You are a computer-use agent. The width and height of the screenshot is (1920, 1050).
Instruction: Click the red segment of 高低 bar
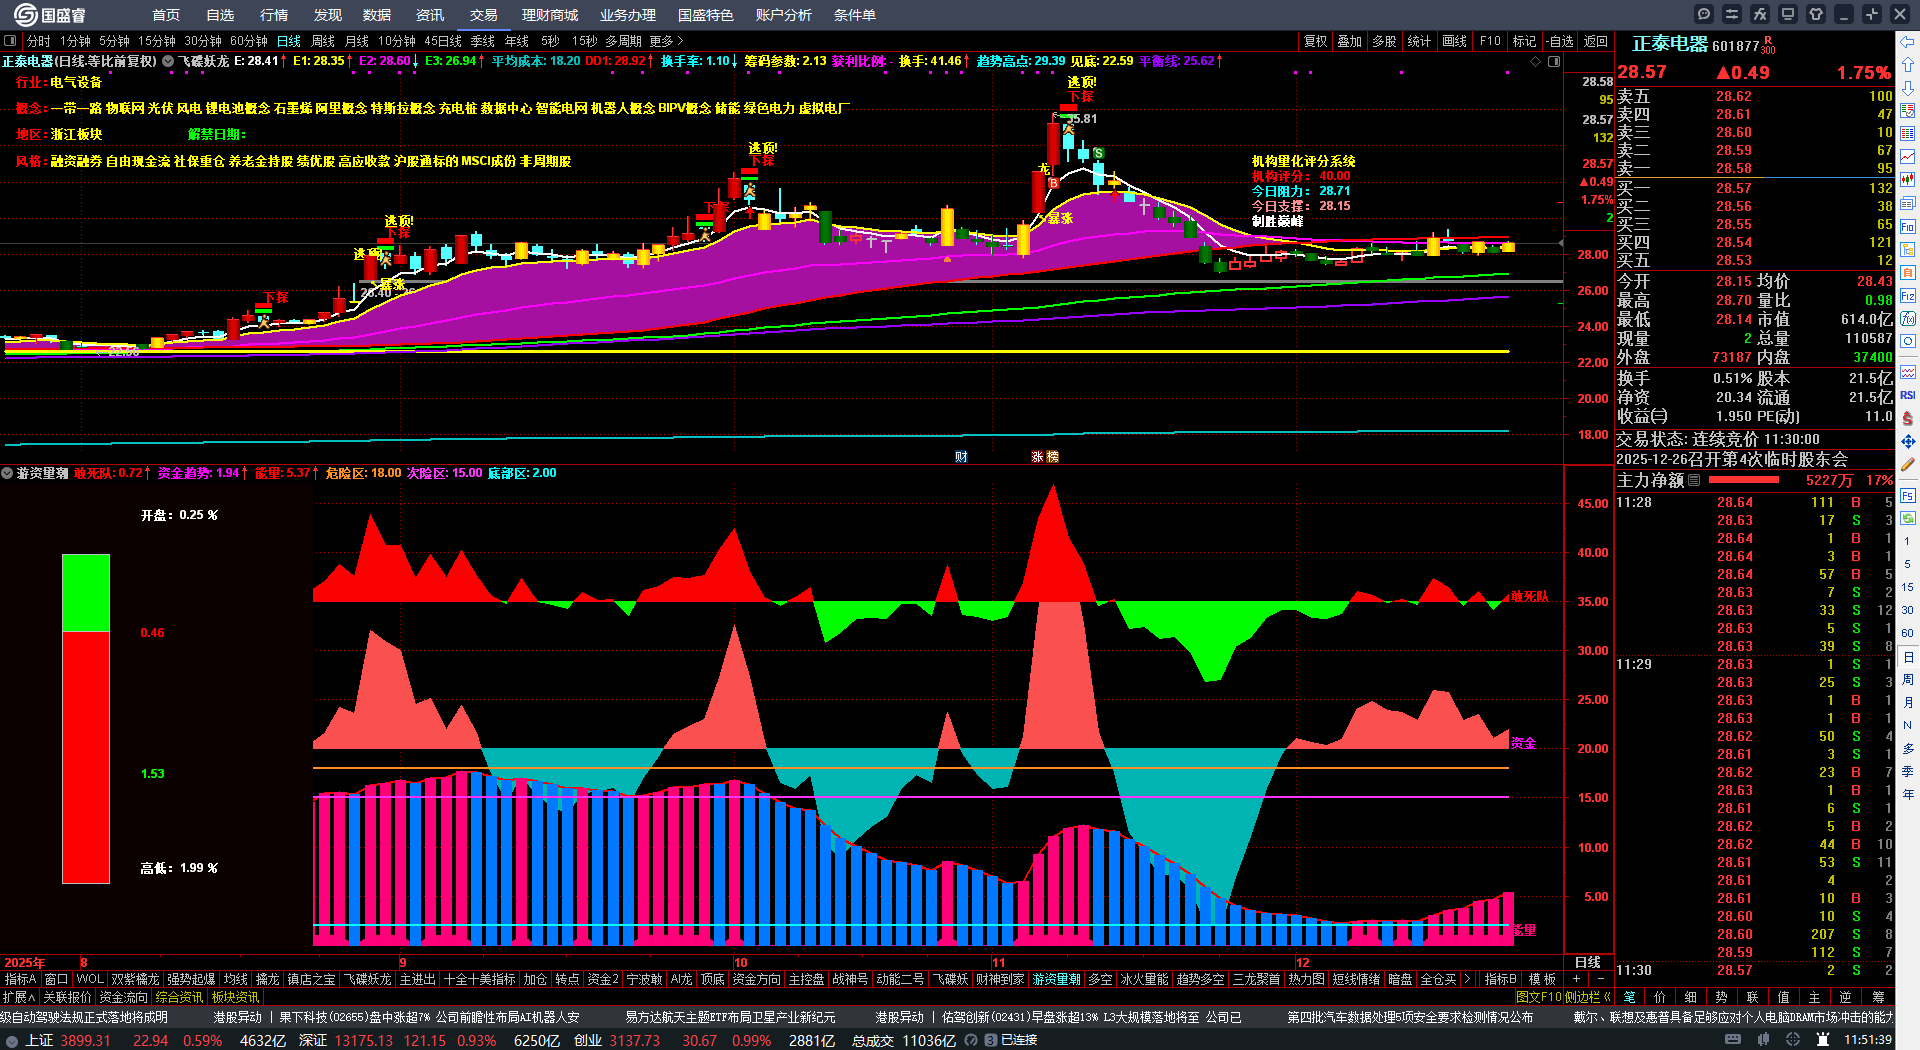[x=86, y=758]
